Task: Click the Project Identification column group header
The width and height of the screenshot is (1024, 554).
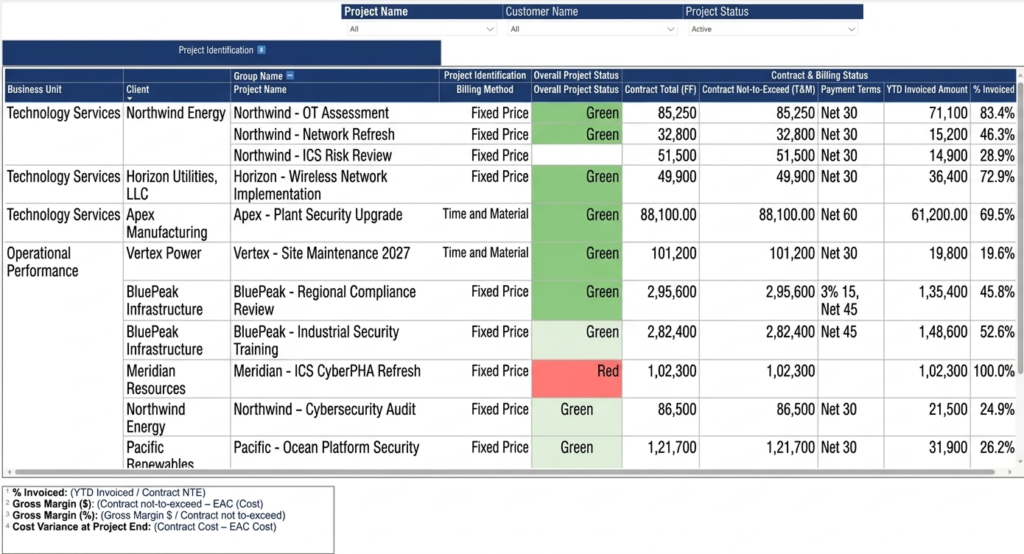Action: point(485,75)
